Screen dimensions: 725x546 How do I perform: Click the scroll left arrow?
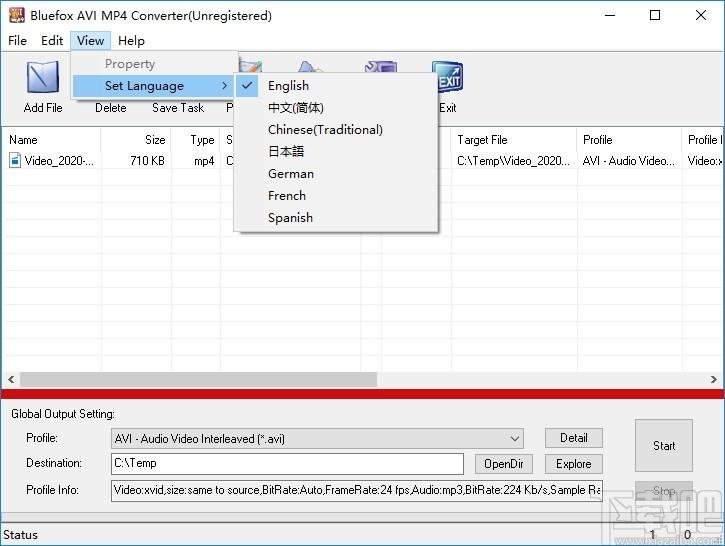click(11, 380)
